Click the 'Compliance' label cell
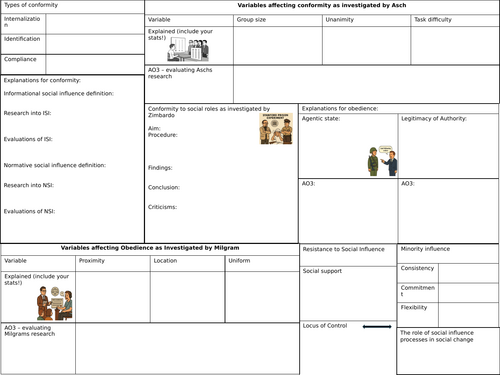The image size is (500, 375). [23, 64]
